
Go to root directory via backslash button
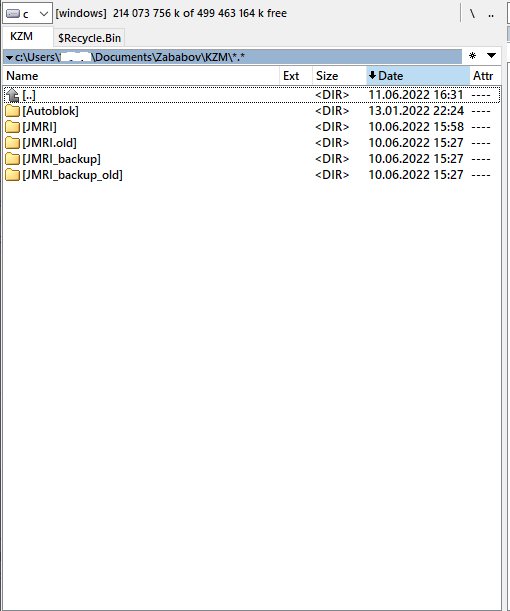coord(472,14)
